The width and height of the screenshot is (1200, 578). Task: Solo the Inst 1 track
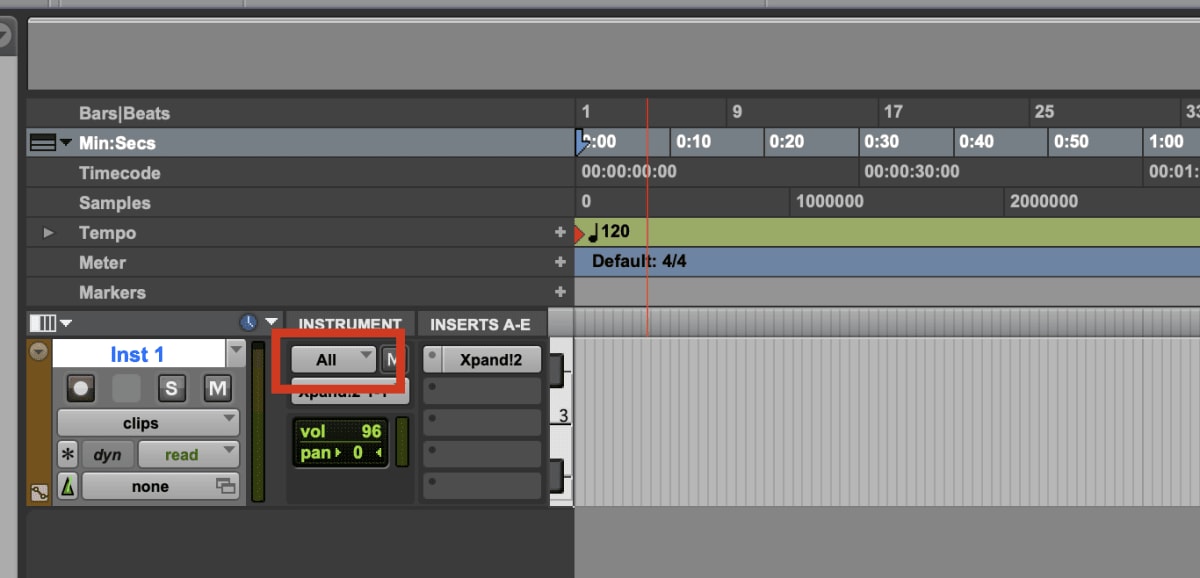171,389
